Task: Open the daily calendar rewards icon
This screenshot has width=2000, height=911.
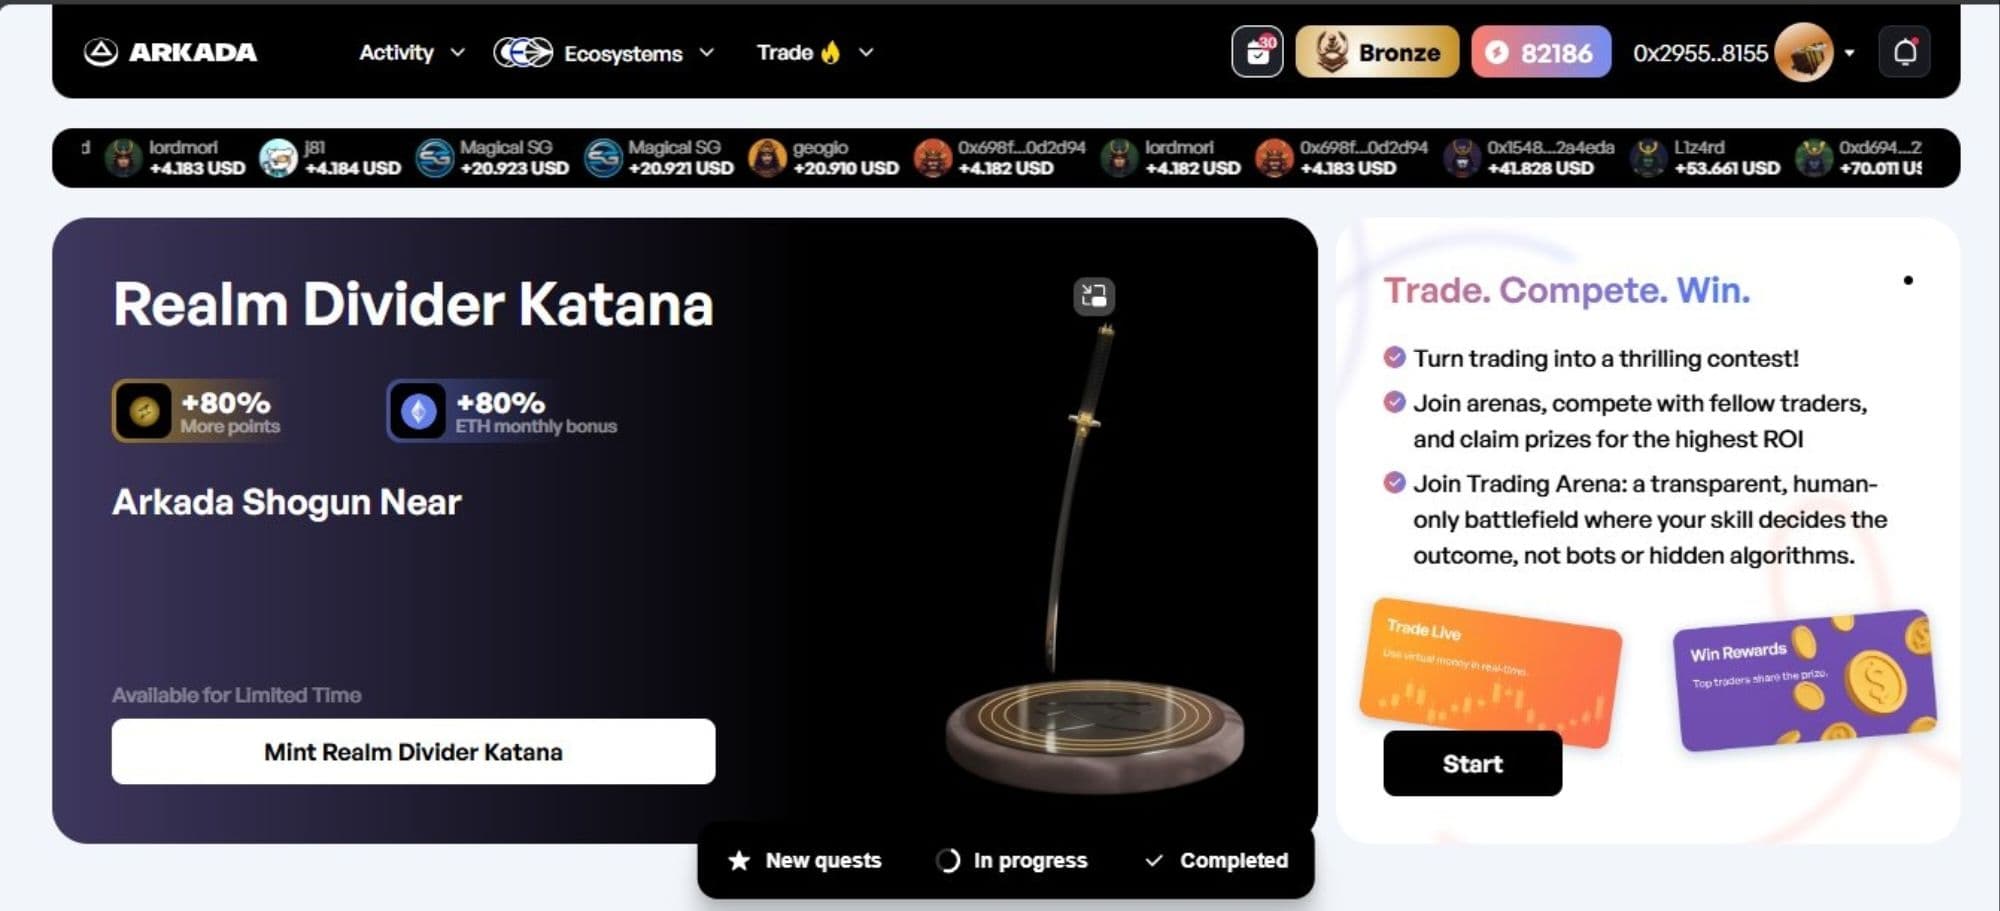Action: (1257, 52)
